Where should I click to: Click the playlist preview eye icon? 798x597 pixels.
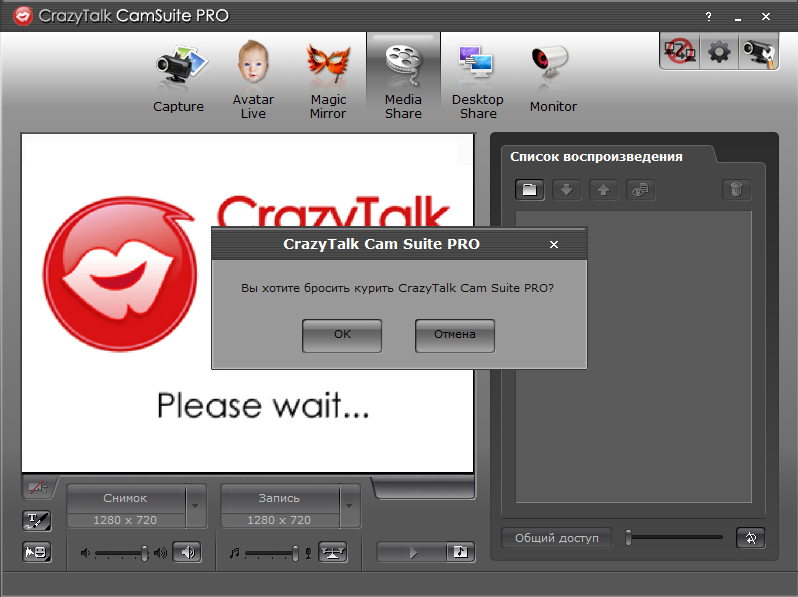tap(640, 190)
